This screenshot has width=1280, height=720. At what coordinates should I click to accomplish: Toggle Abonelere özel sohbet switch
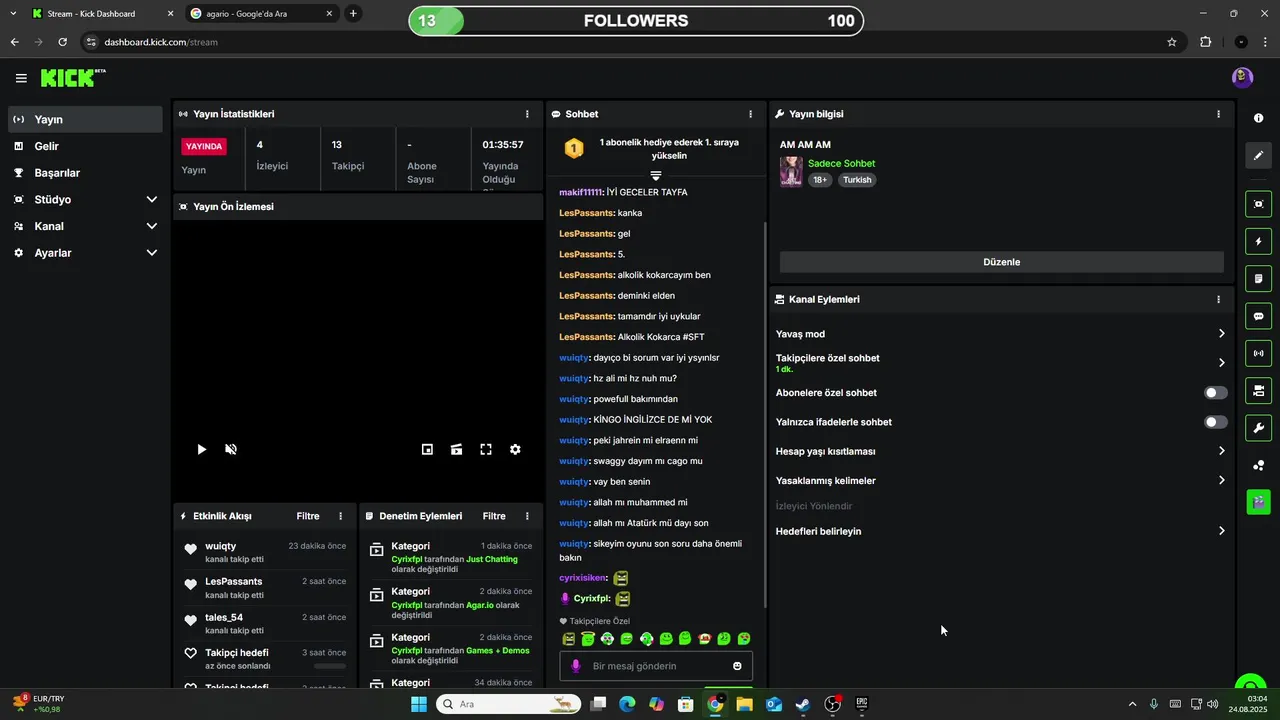1215,393
